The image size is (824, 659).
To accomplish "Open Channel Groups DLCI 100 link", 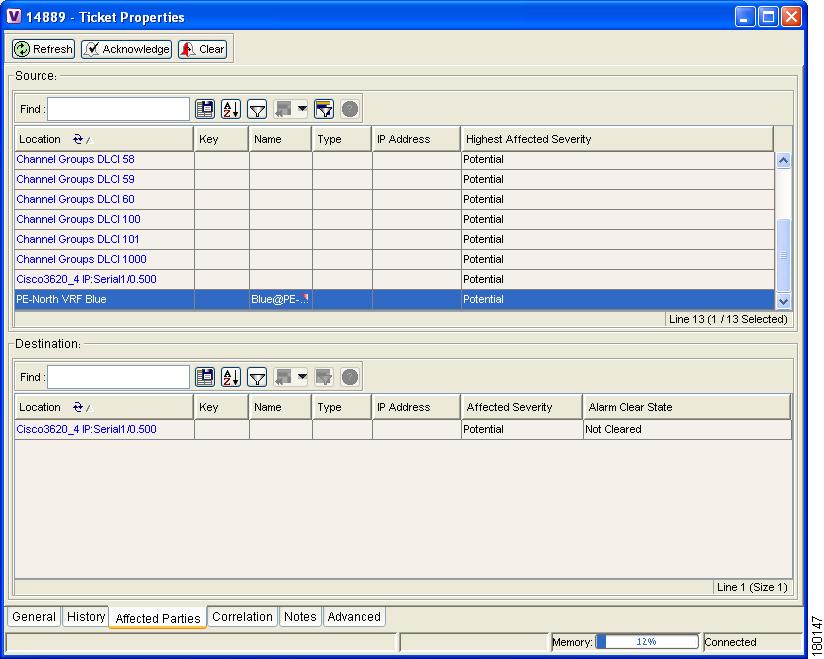I will 78,219.
